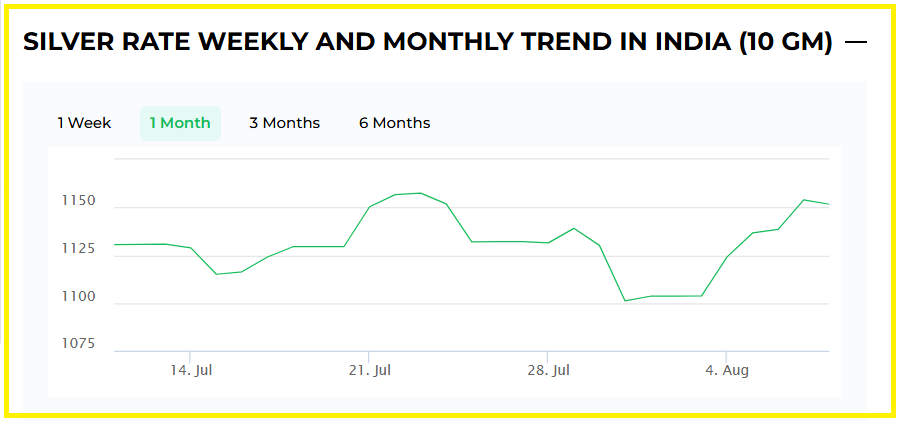903x426 pixels.
Task: Click the line's dip just after 14 Jul
Action: tap(216, 274)
